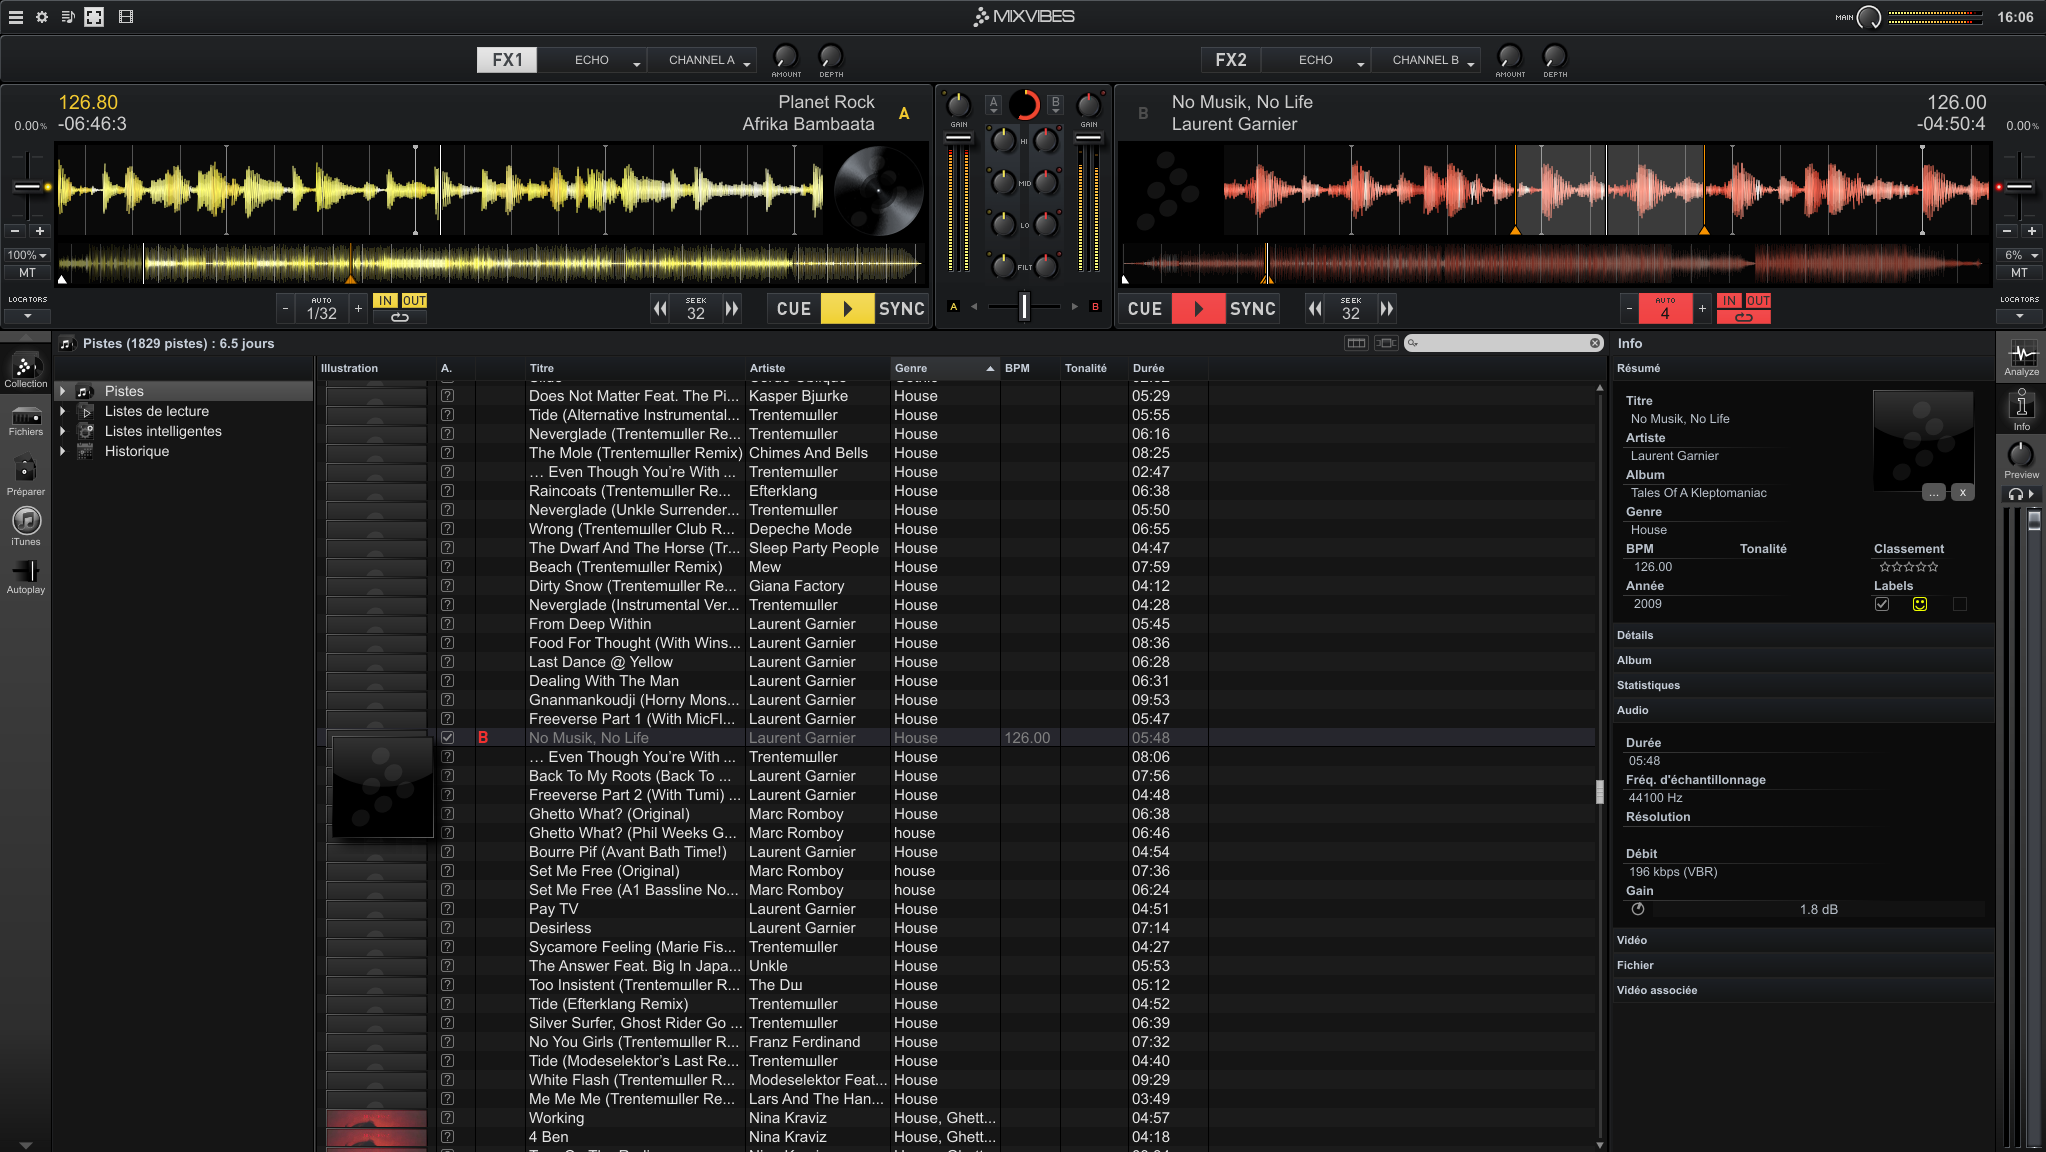Toggle loop icon under deck A IN/OUT

coord(400,317)
